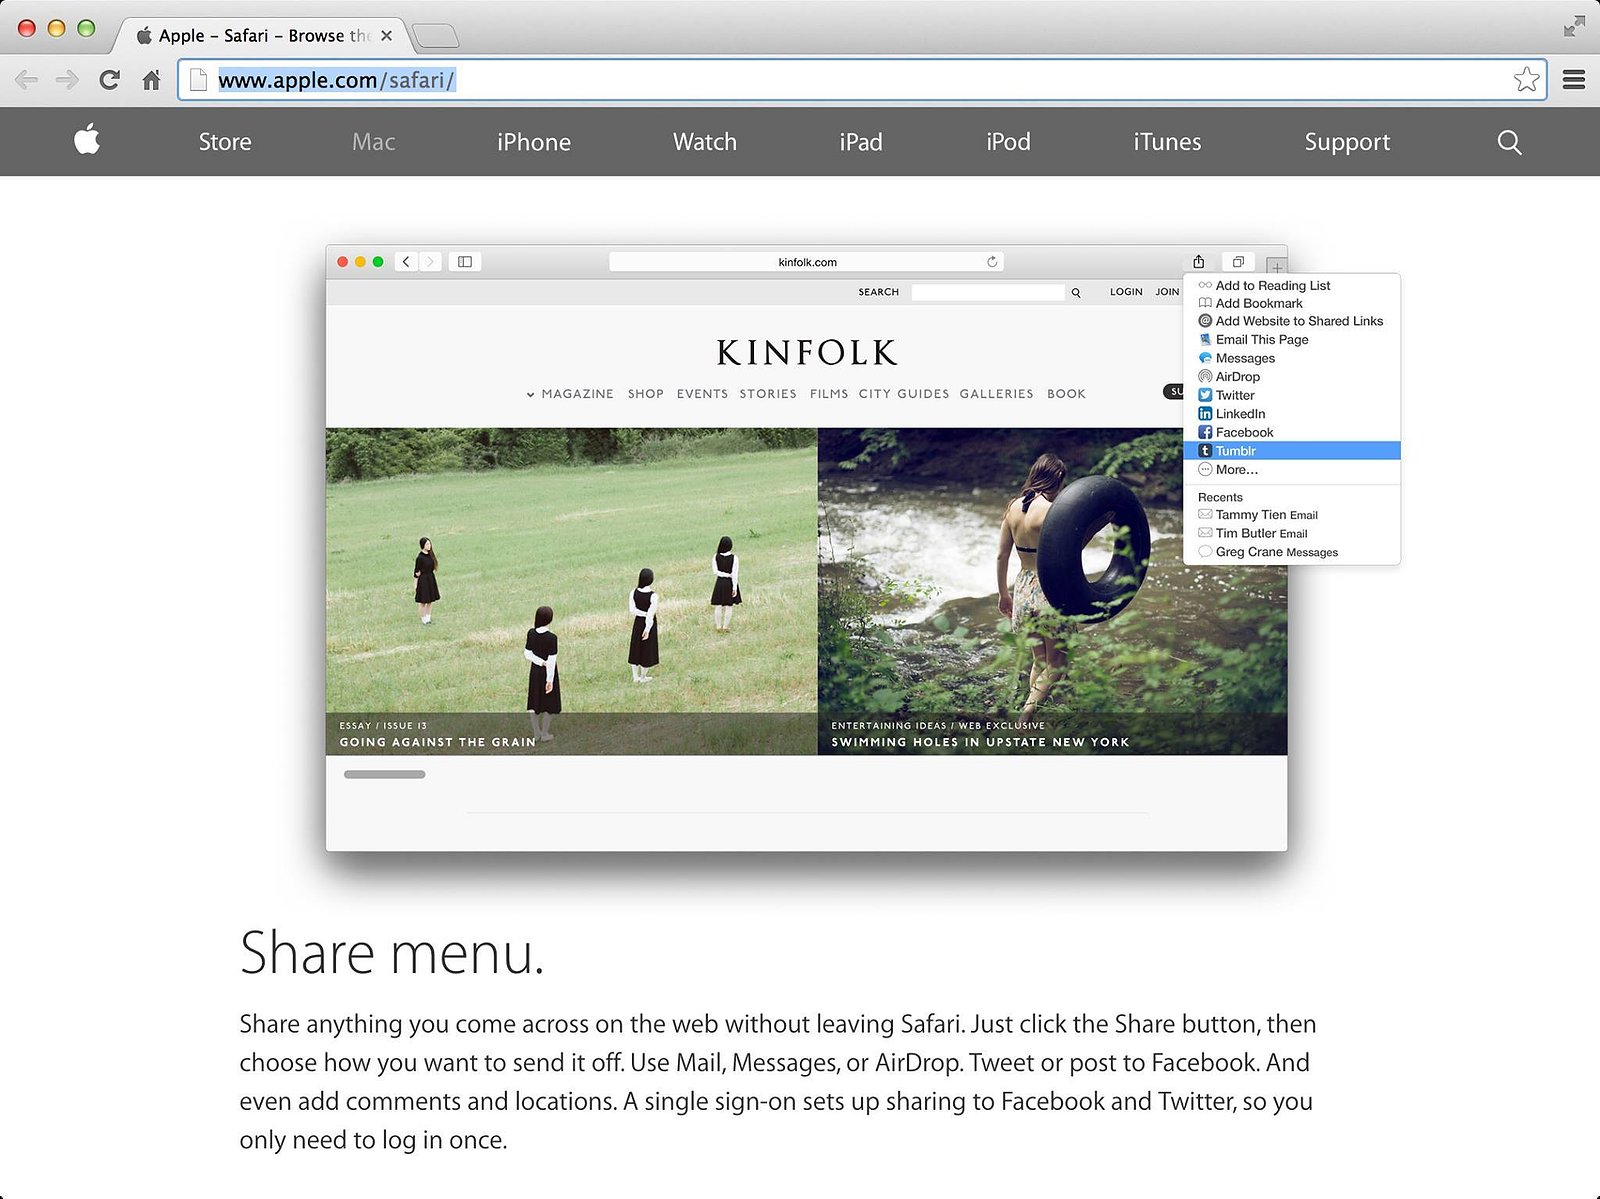Open More... in the share menu
The image size is (1600, 1199).
[x=1291, y=469]
